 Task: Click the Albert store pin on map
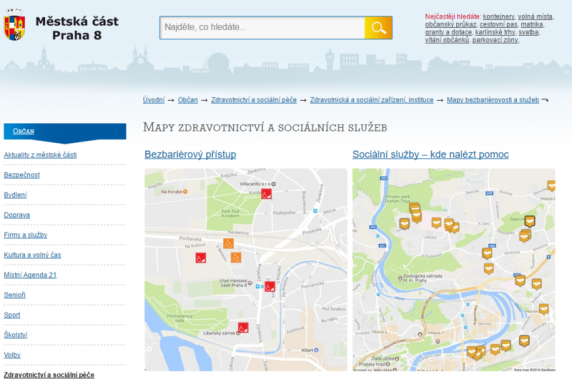click(316, 350)
